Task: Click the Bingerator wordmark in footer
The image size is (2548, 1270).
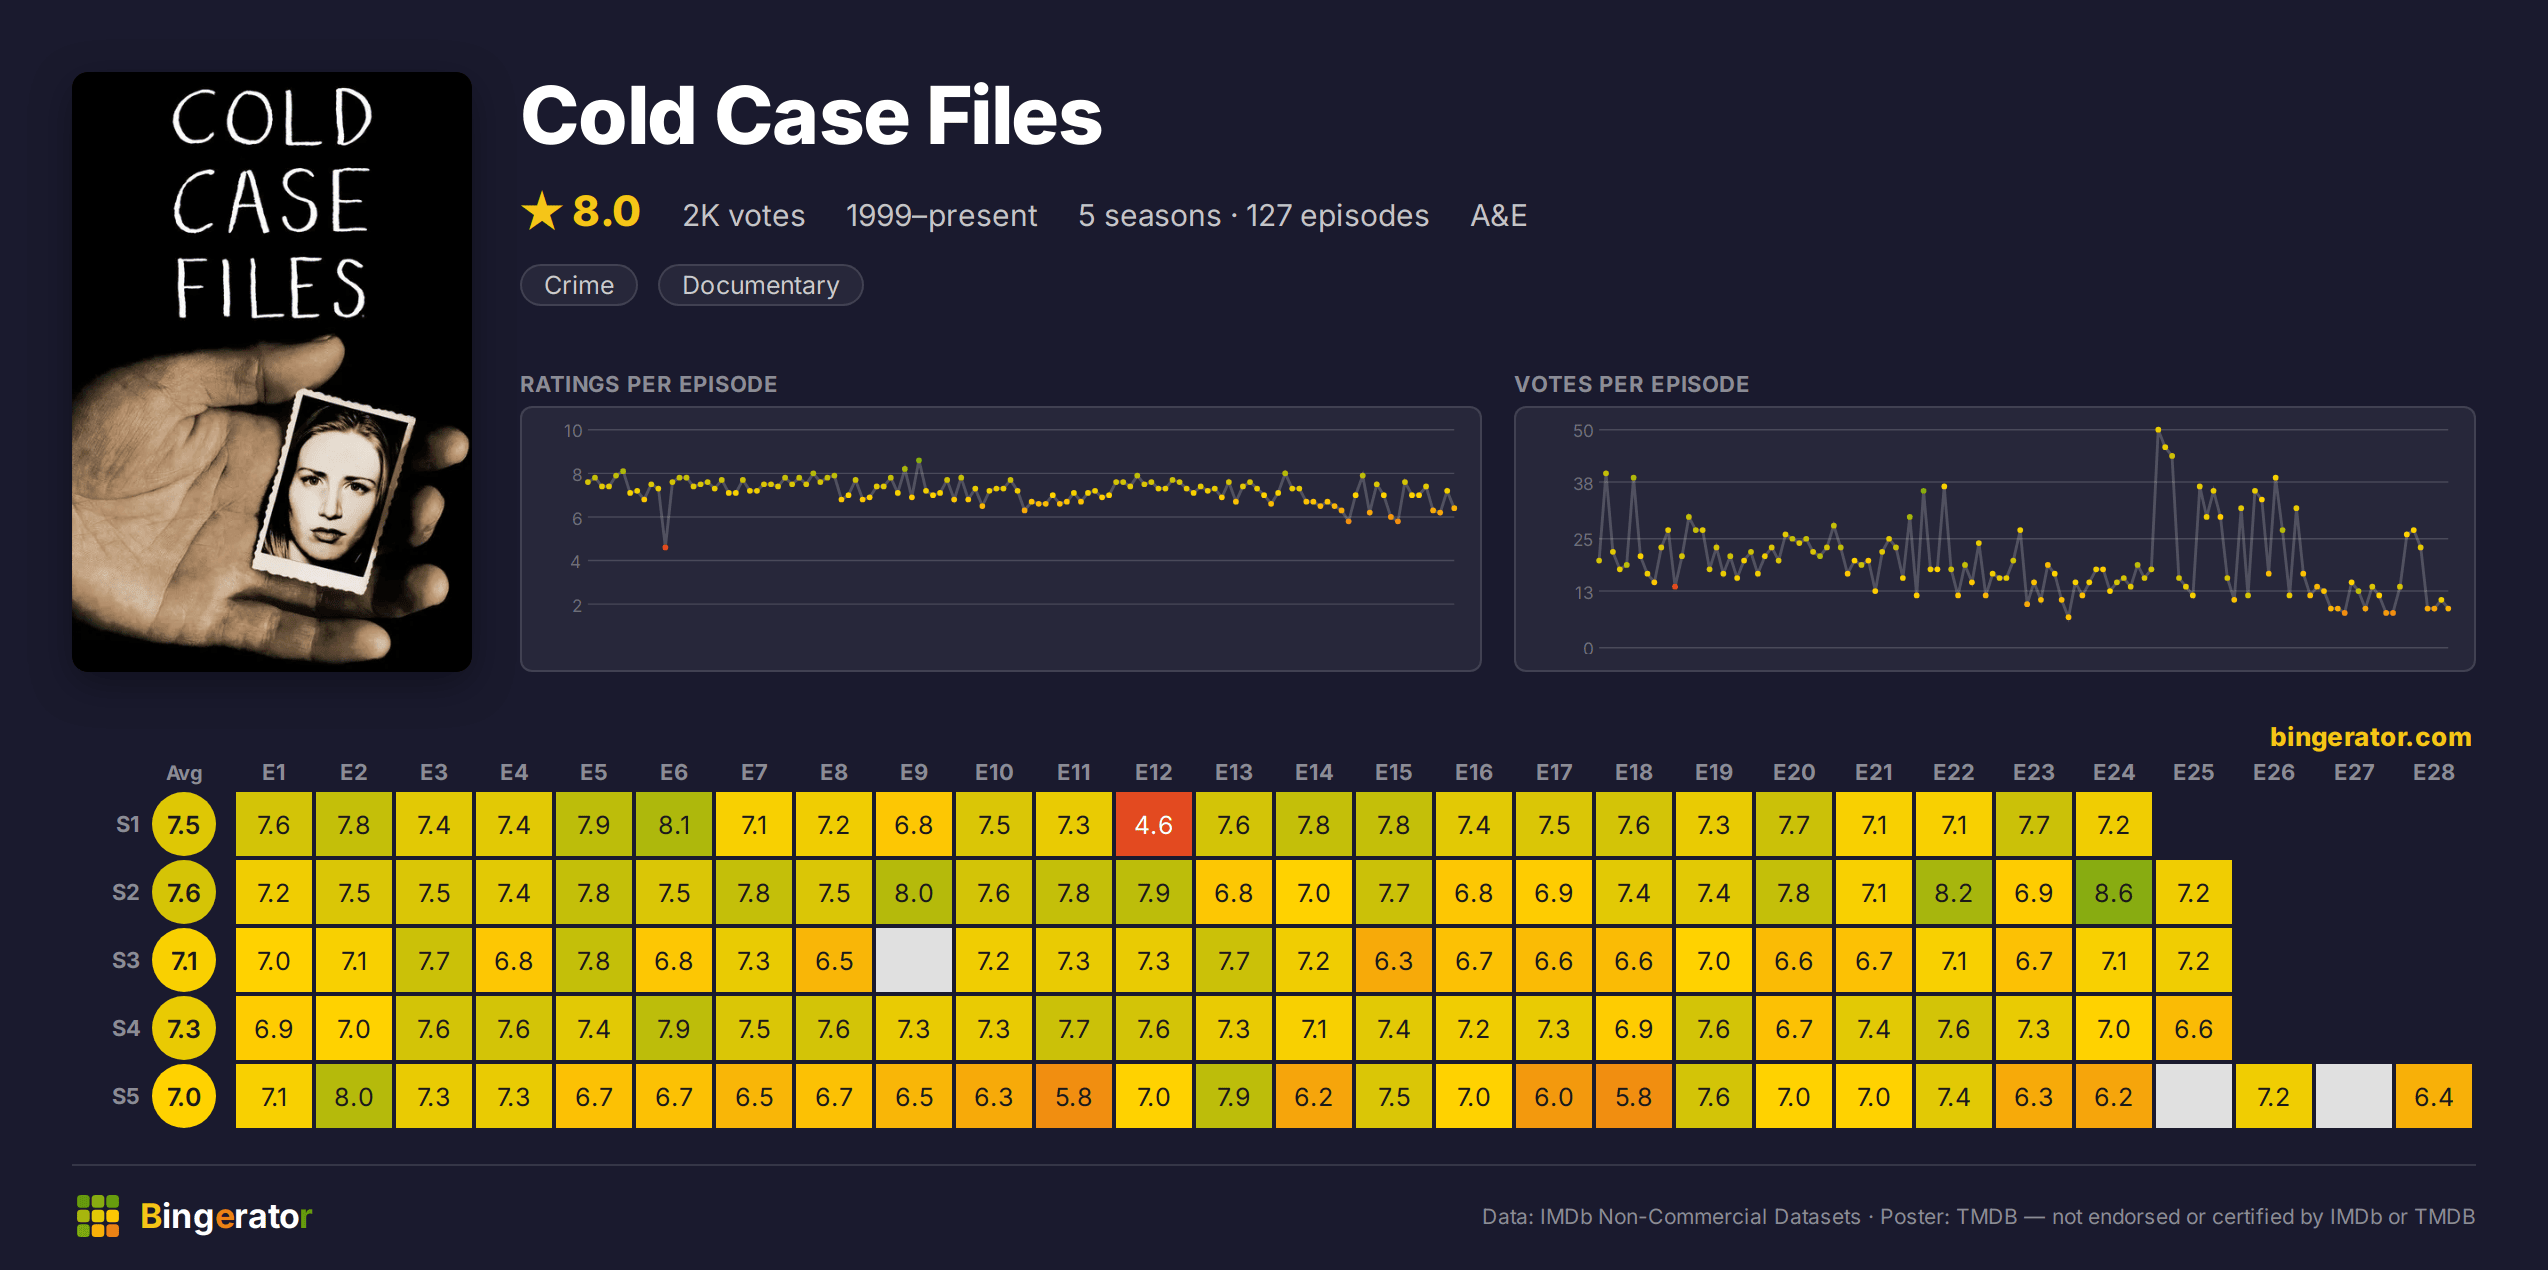Action: [226, 1216]
